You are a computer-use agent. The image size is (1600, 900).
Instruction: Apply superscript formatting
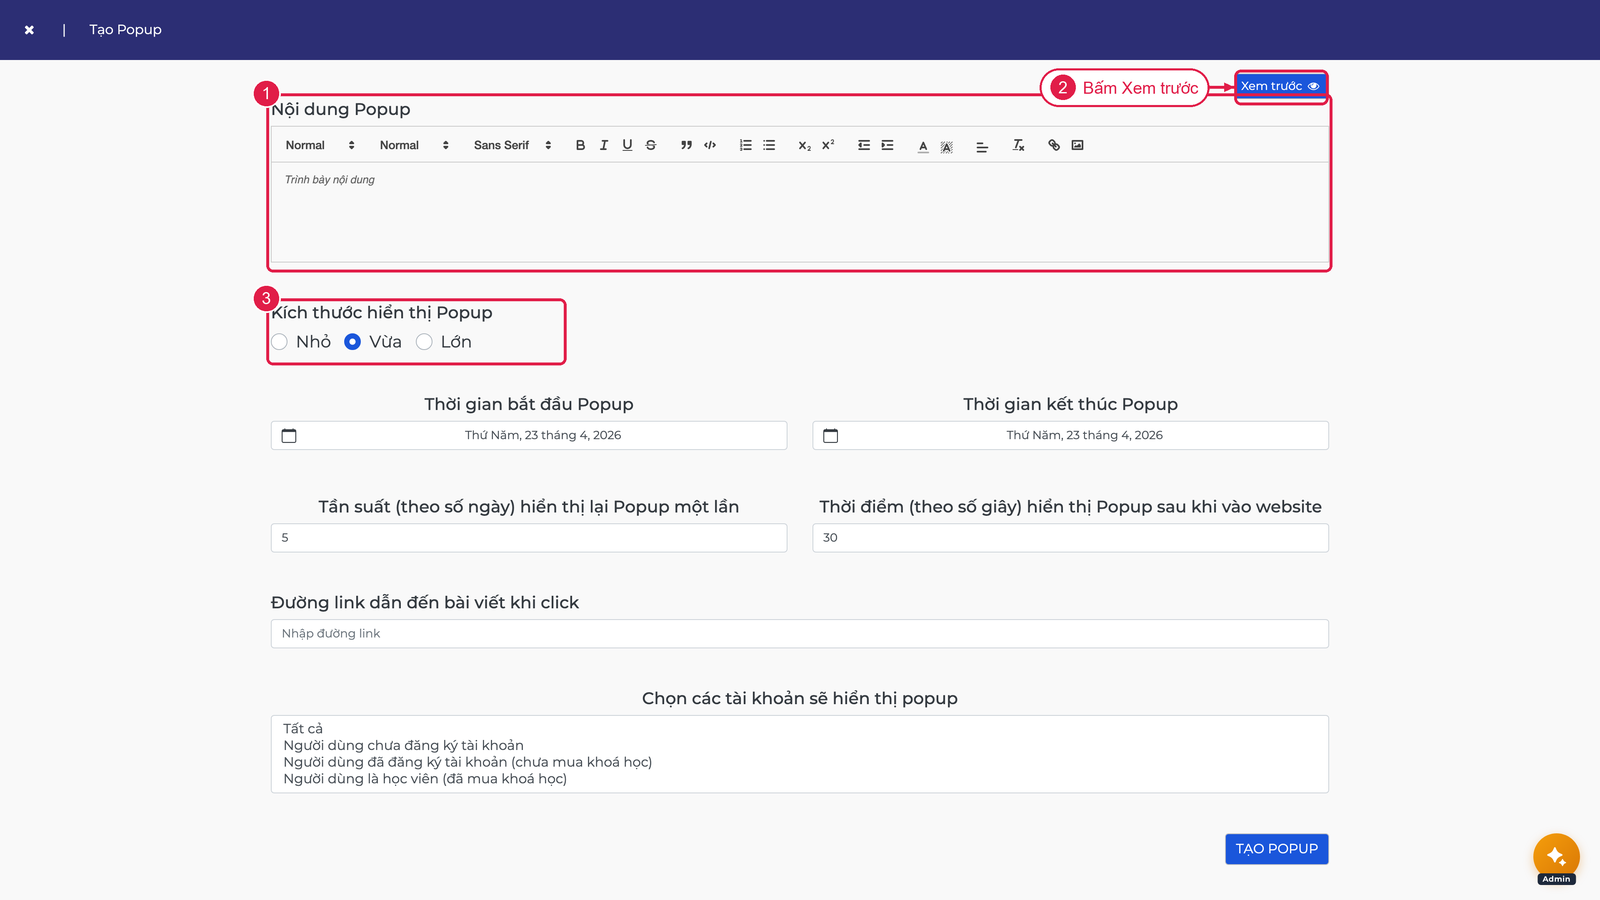[828, 145]
